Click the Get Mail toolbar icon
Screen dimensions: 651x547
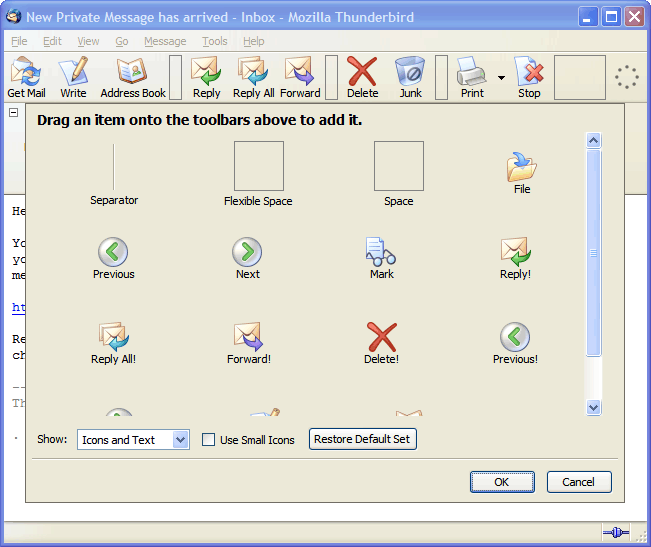(26, 78)
